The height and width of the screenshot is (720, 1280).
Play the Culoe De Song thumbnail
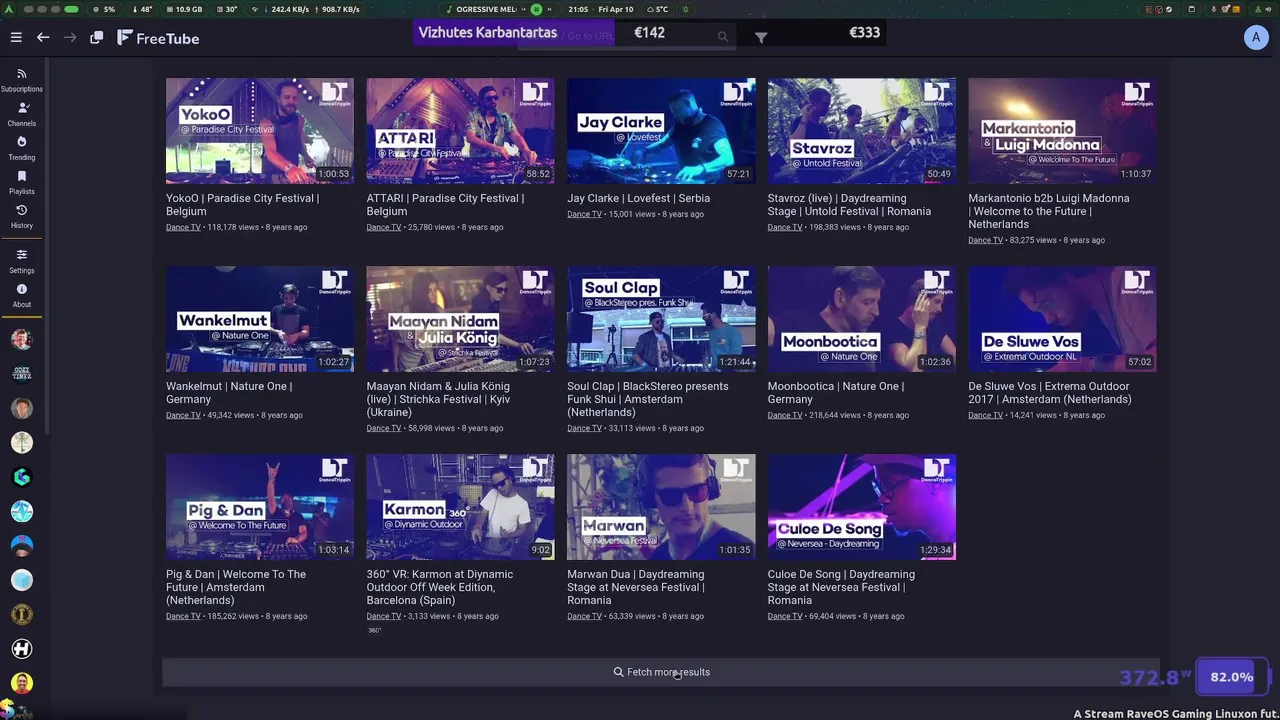862,507
